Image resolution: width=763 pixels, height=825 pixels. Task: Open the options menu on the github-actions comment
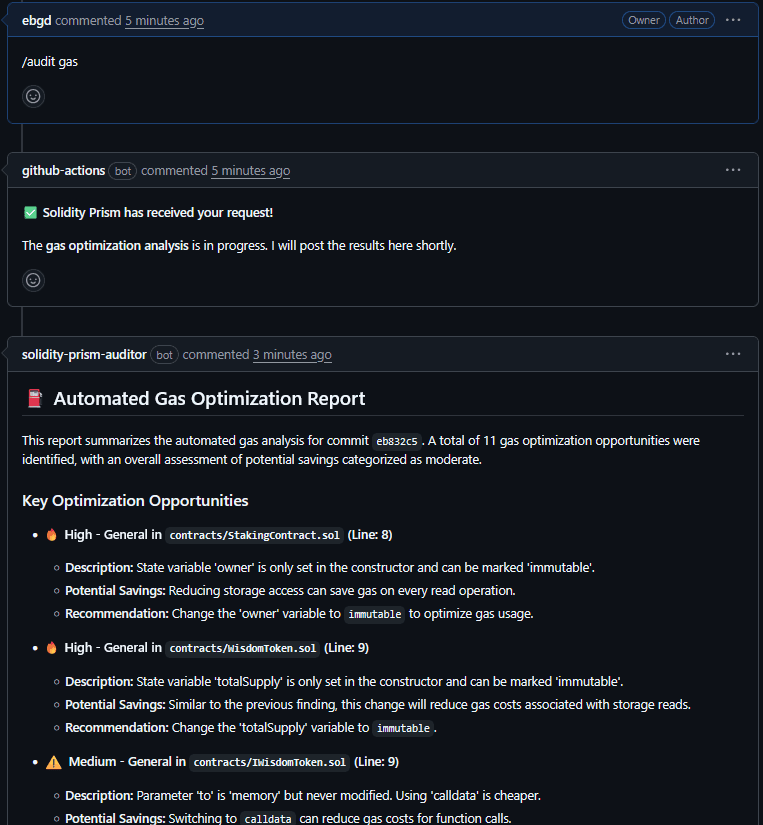[x=733, y=170]
